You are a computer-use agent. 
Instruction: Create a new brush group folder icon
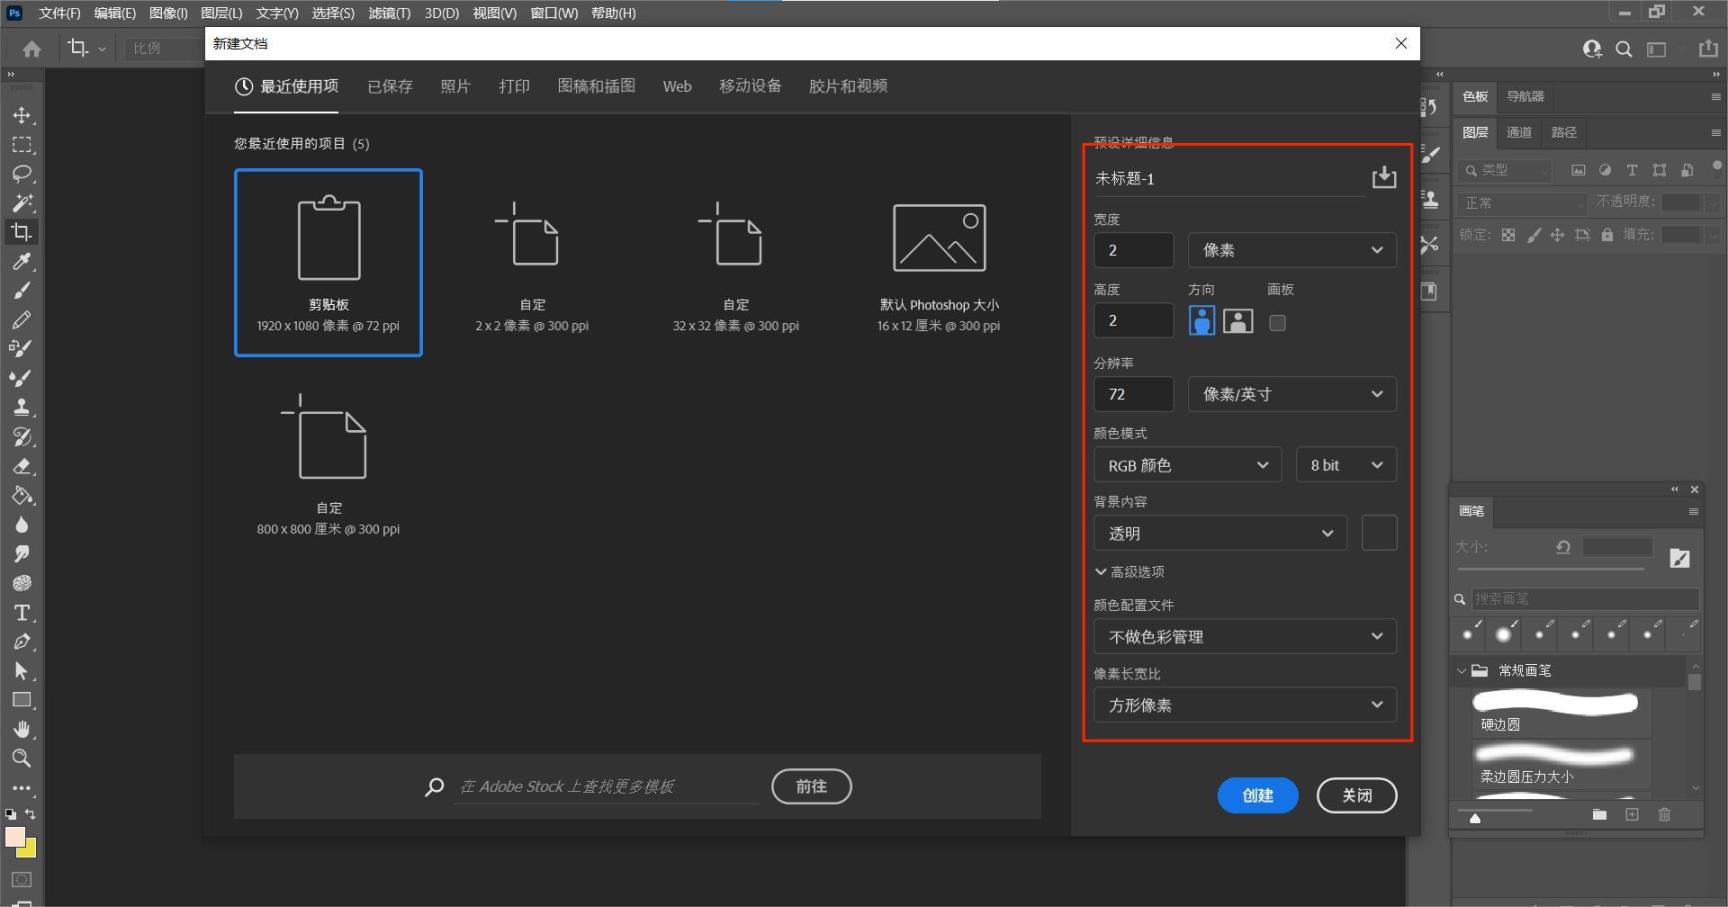pos(1600,815)
